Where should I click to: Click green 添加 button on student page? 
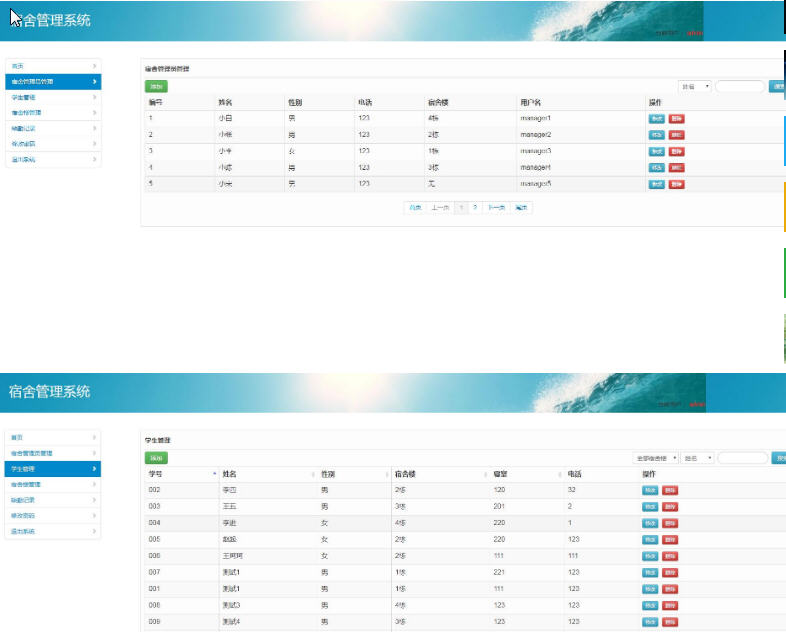pyautogui.click(x=156, y=458)
